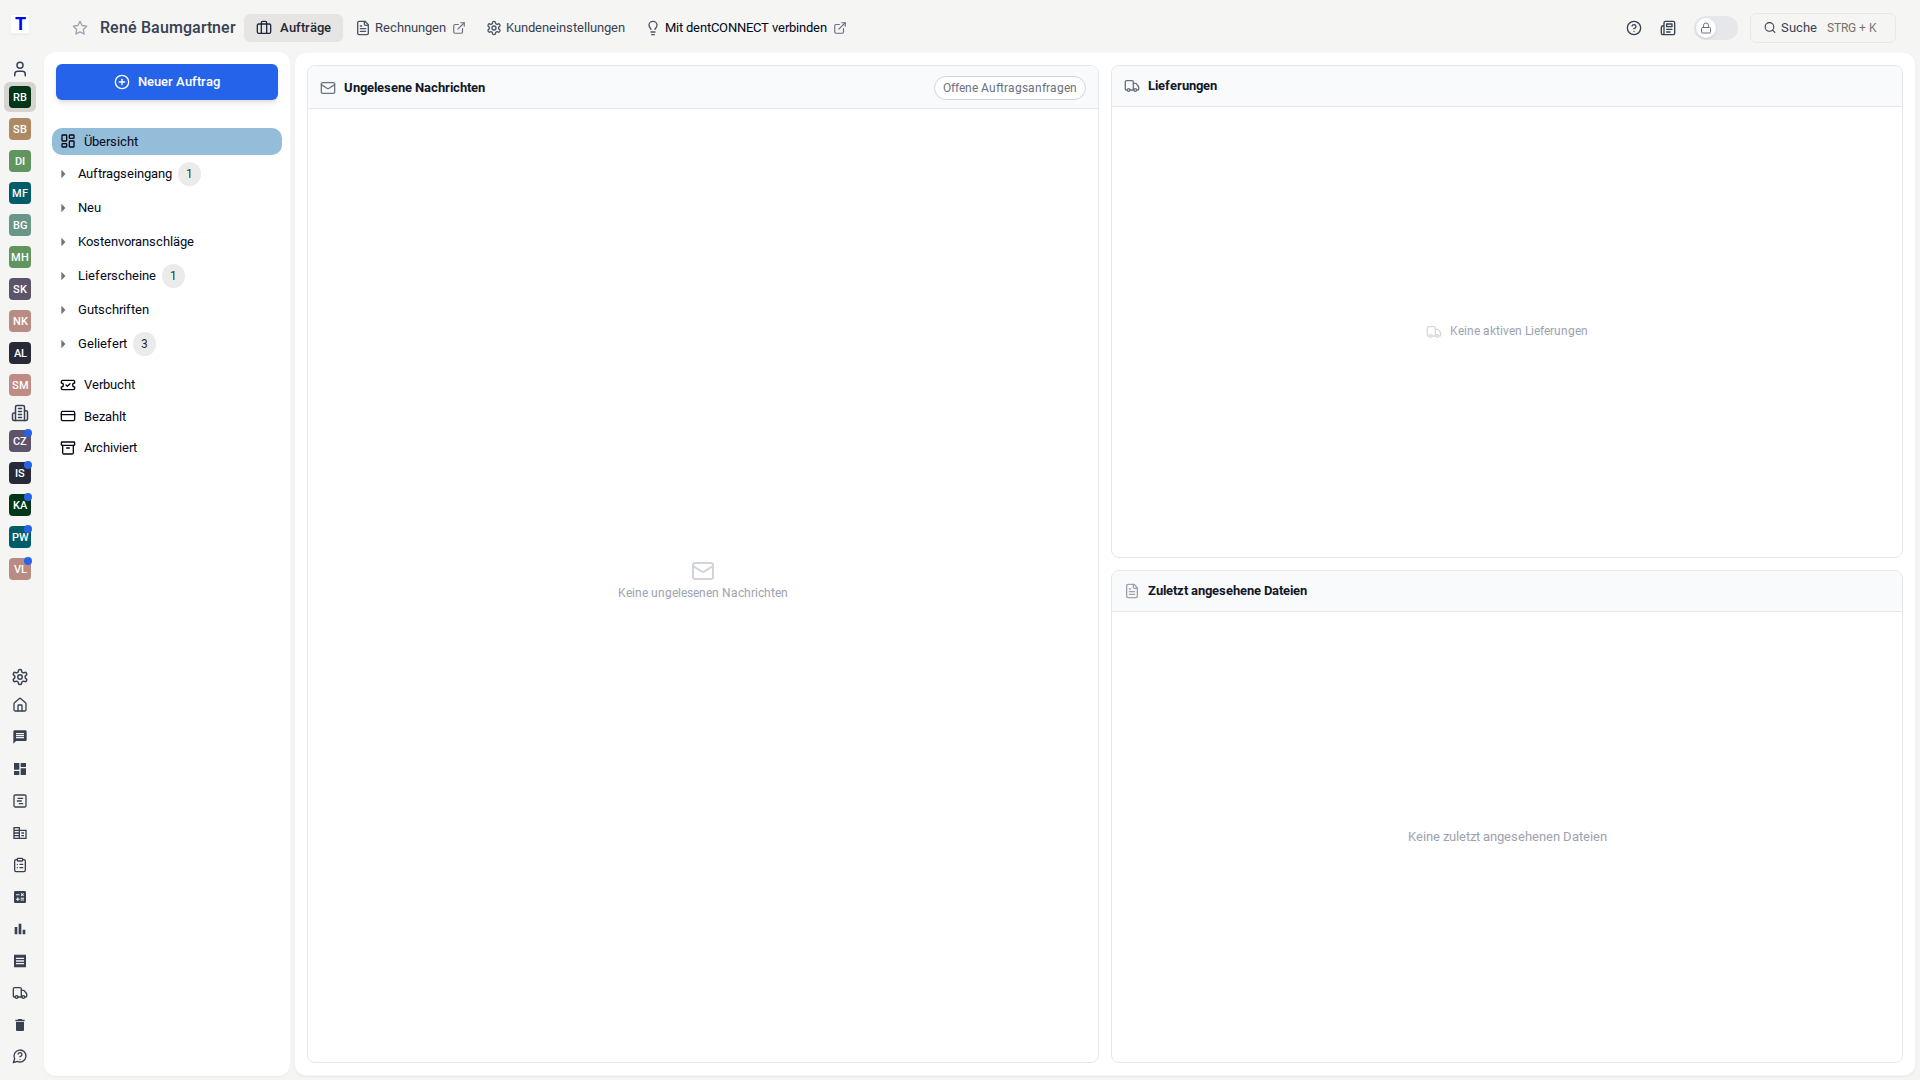The image size is (1920, 1080).
Task: Select the SM customer avatar
Action: (20, 385)
